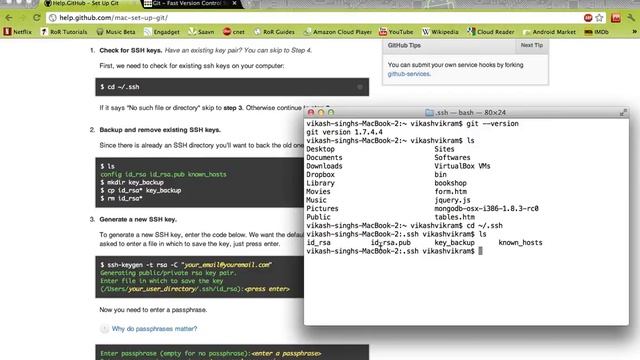Click 'VirtualBox VMs' in the terminal listing
Image resolution: width=640 pixels, height=360 pixels.
[x=462, y=166]
